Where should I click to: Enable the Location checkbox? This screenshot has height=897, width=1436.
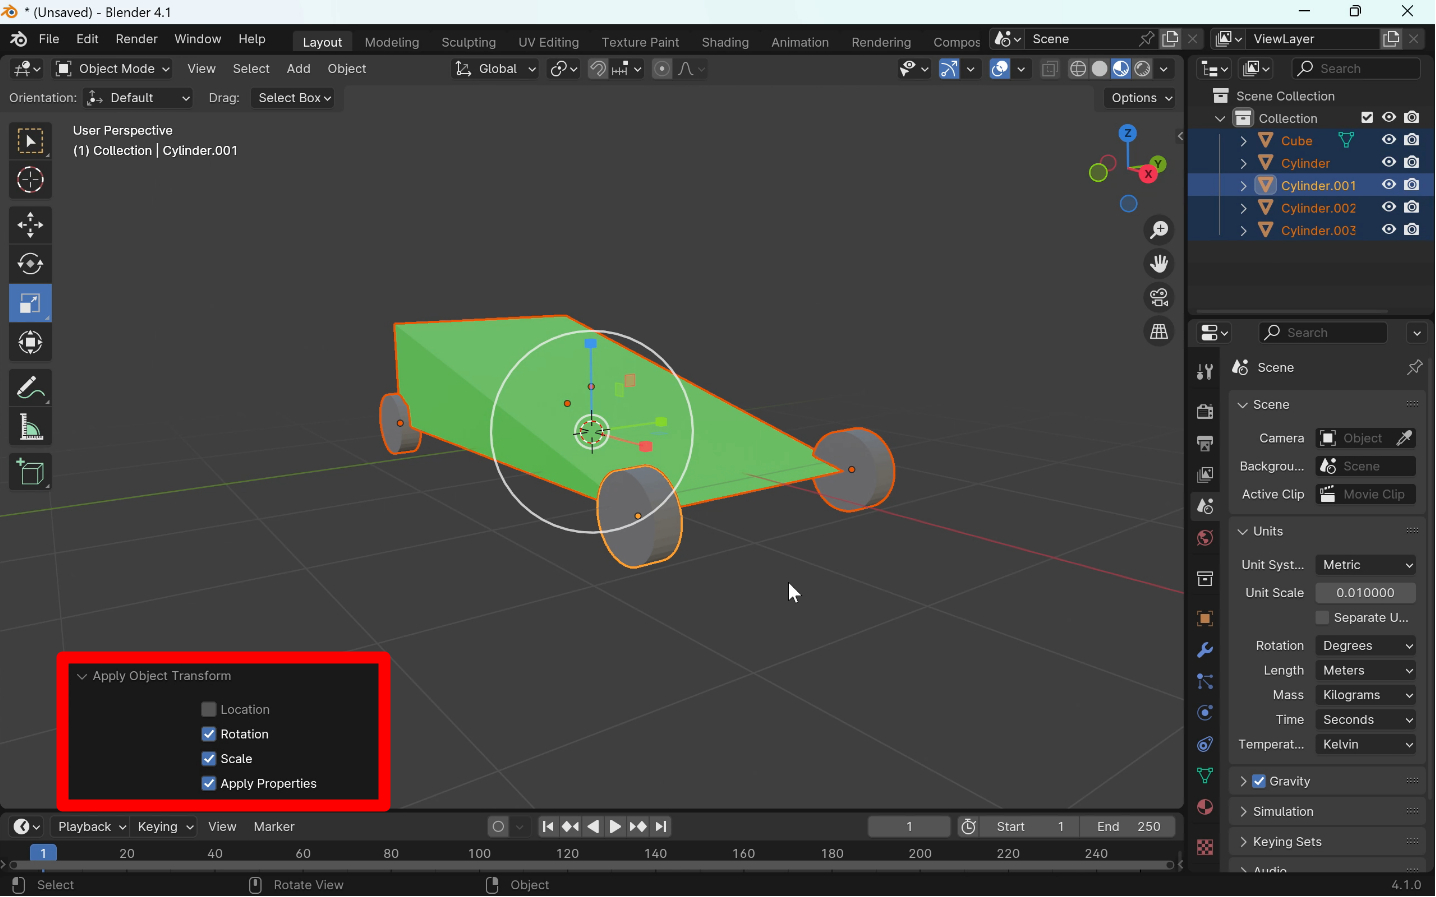[209, 710]
